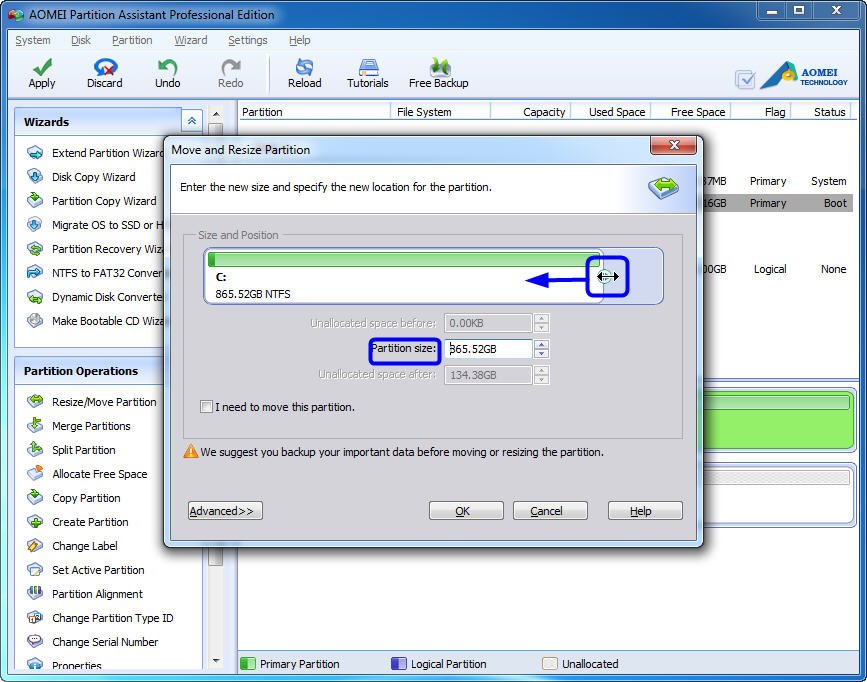Image resolution: width=867 pixels, height=682 pixels.
Task: Select Resize/Move Partition operation
Action: click(92, 402)
